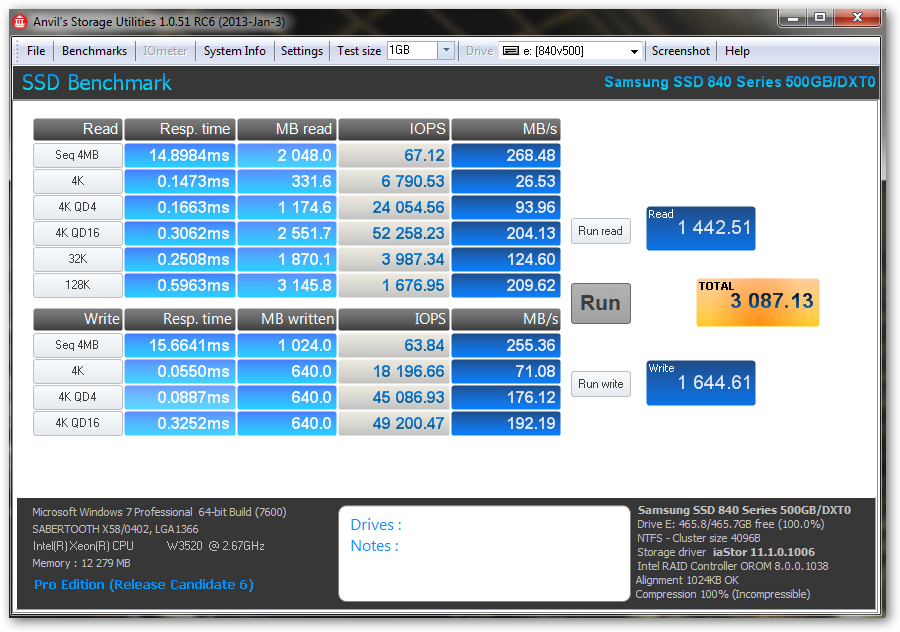The height and width of the screenshot is (632, 900).
Task: Click the 0.0550ms response time cell
Action: 180,371
